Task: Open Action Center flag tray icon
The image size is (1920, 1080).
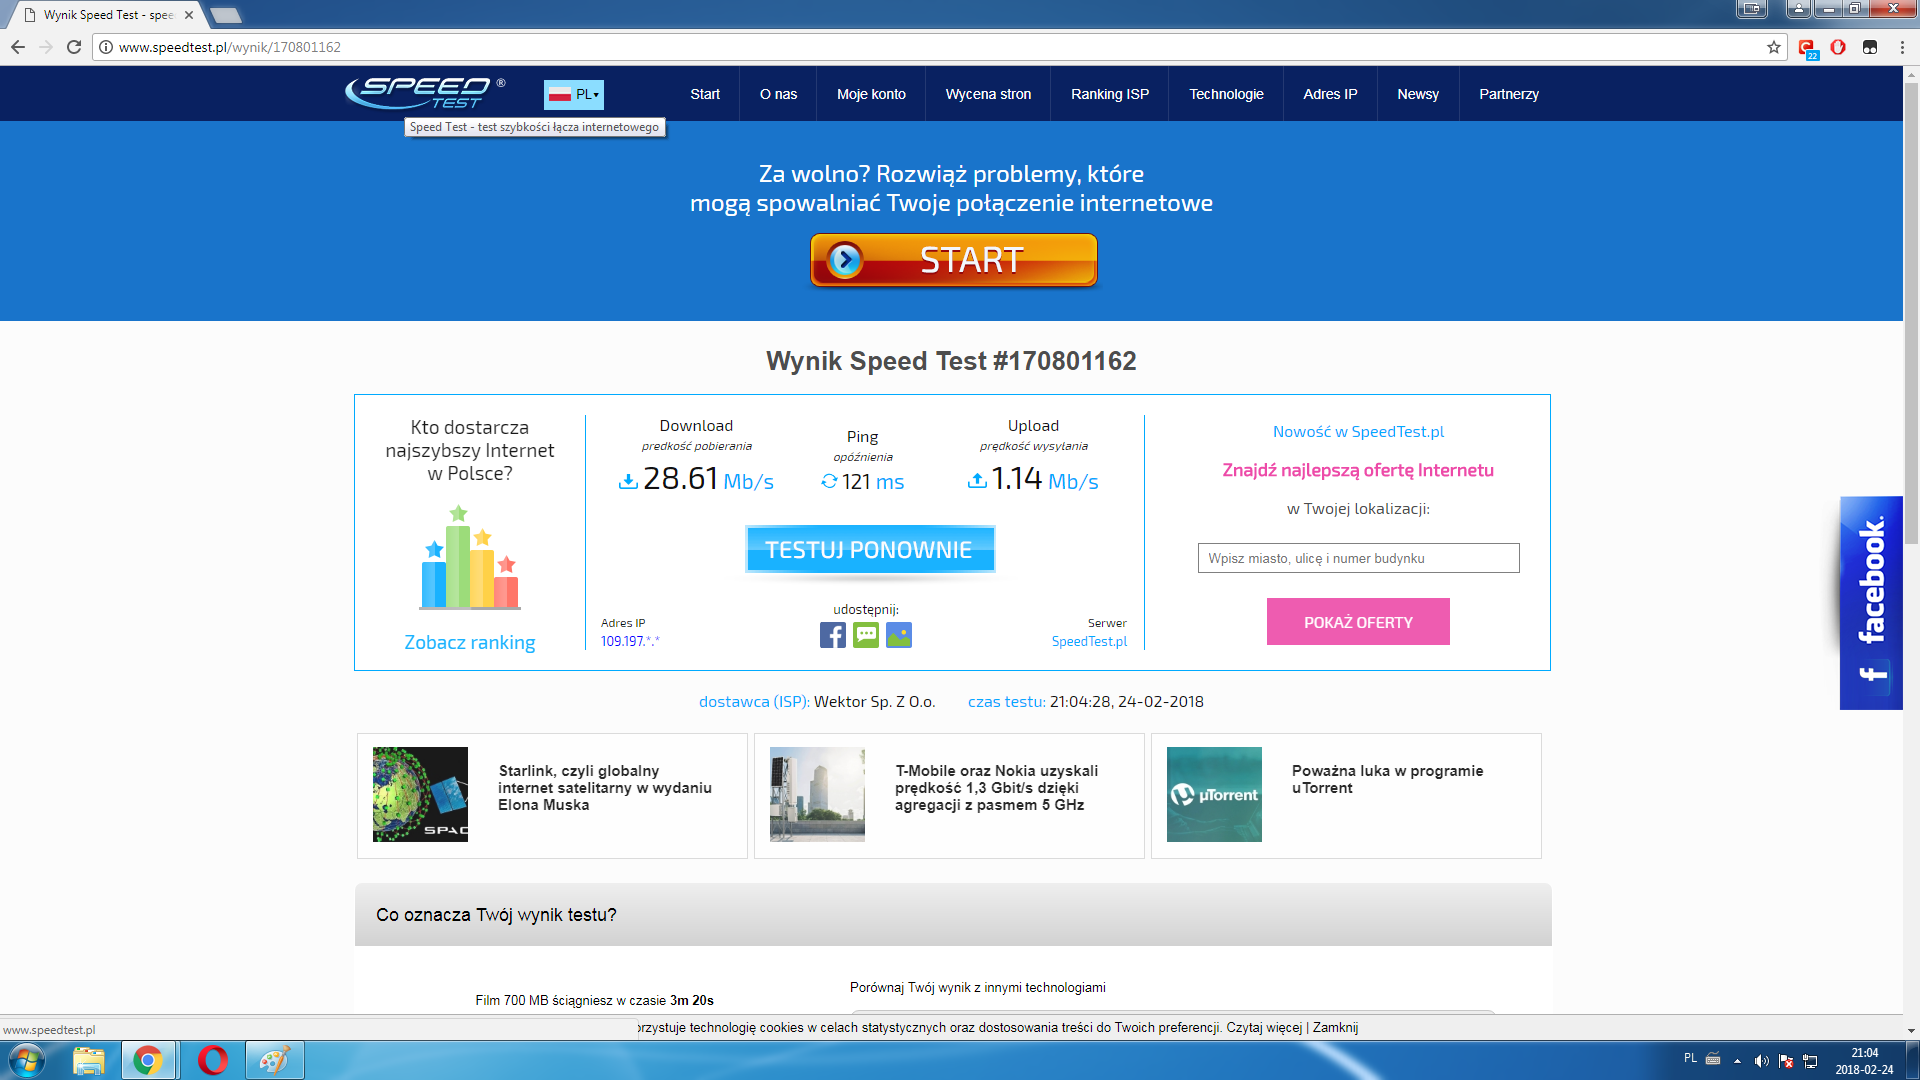Action: 1786,1061
